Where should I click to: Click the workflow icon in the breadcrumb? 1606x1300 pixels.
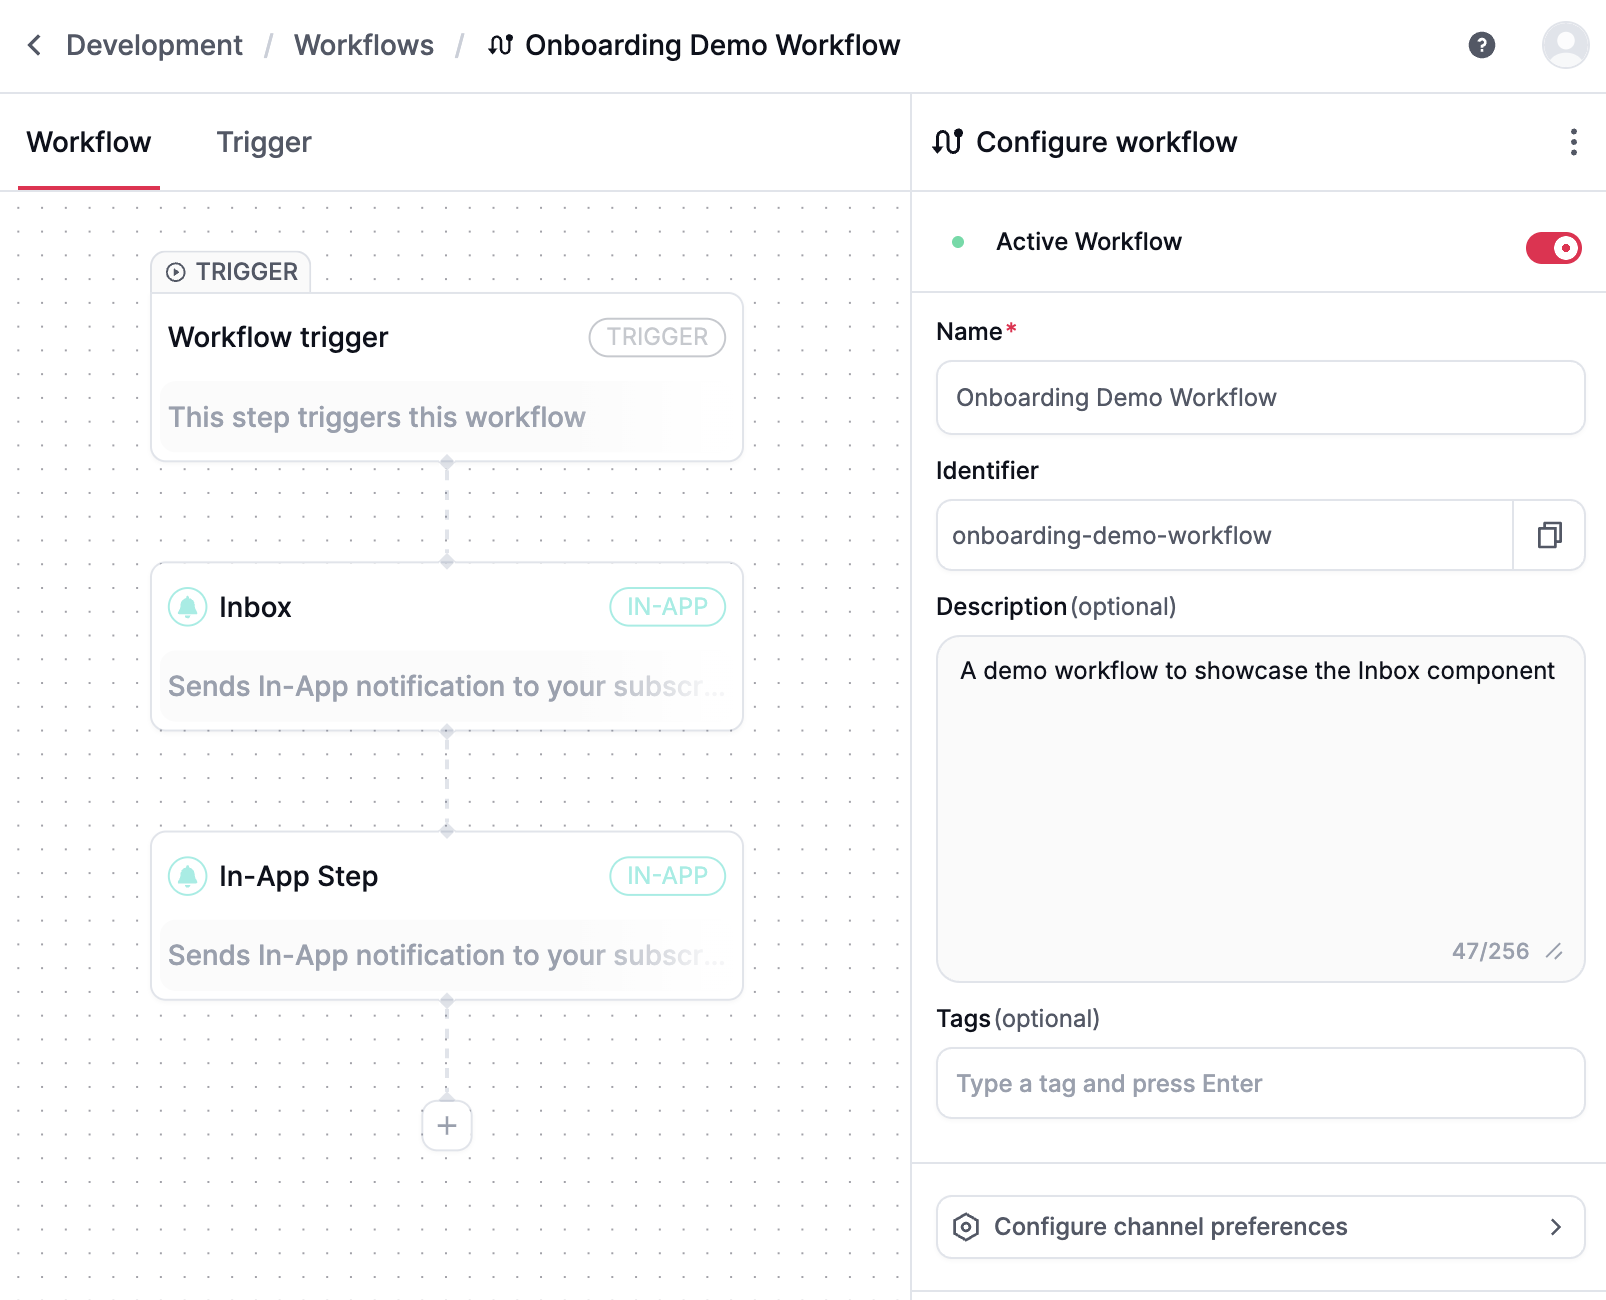(x=500, y=45)
